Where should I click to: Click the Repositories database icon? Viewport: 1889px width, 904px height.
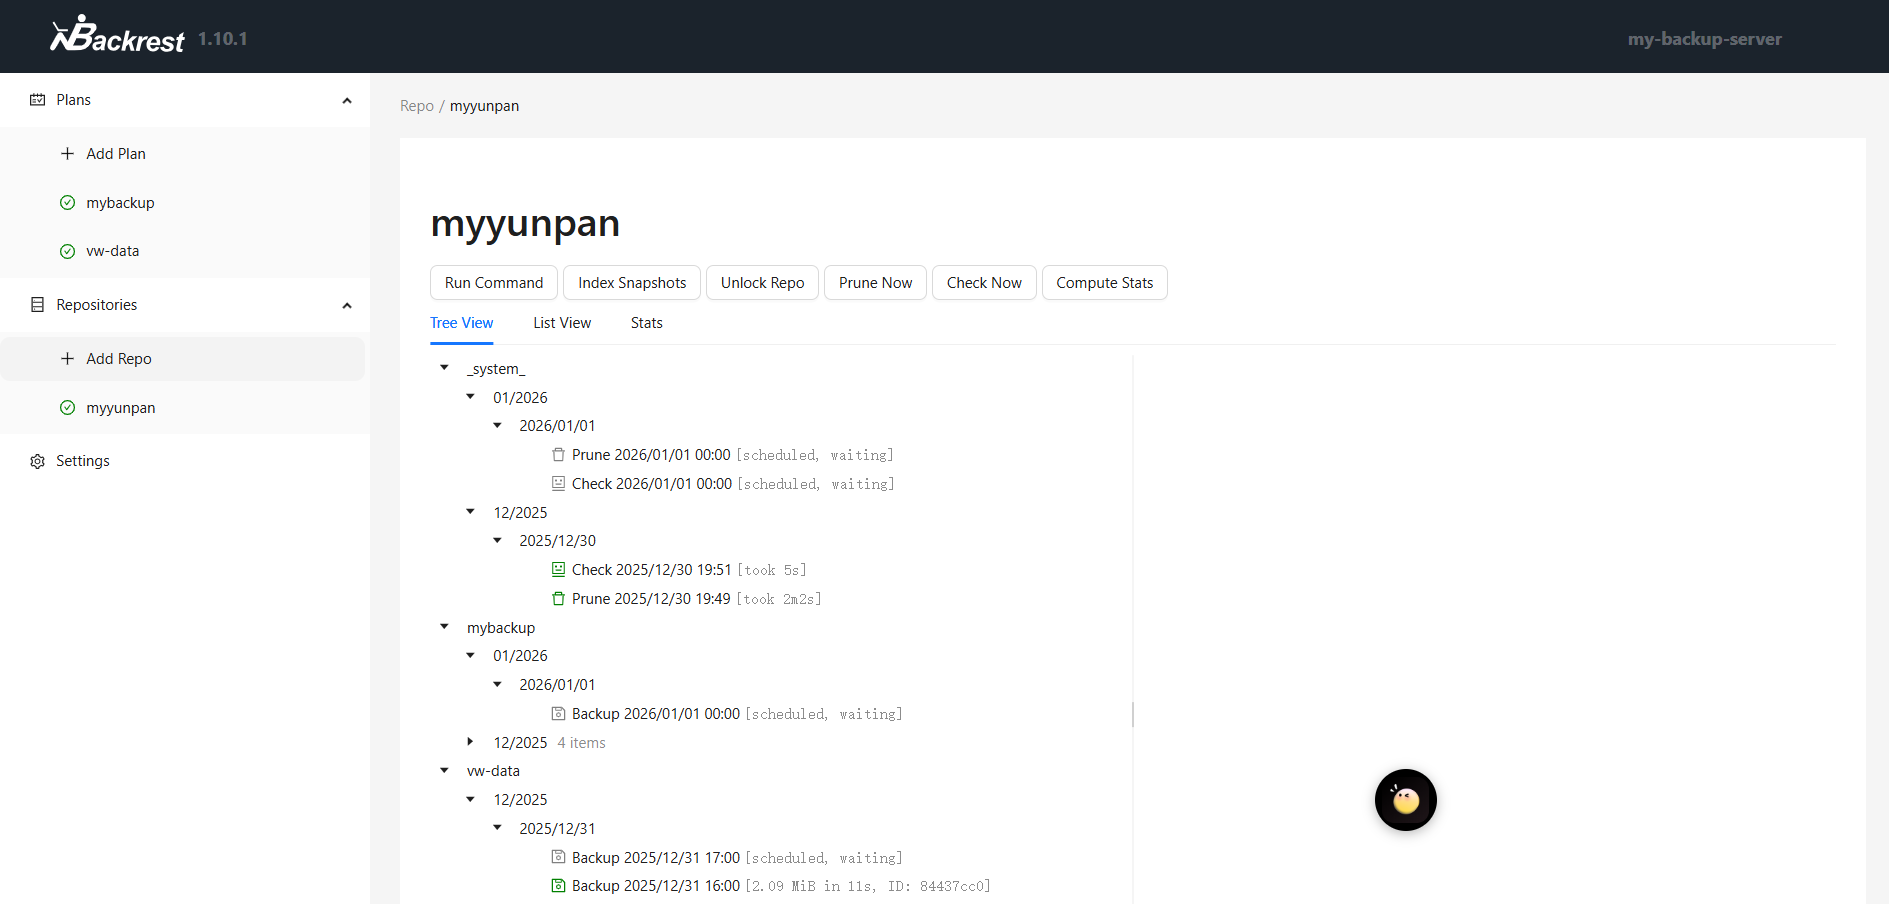point(38,305)
